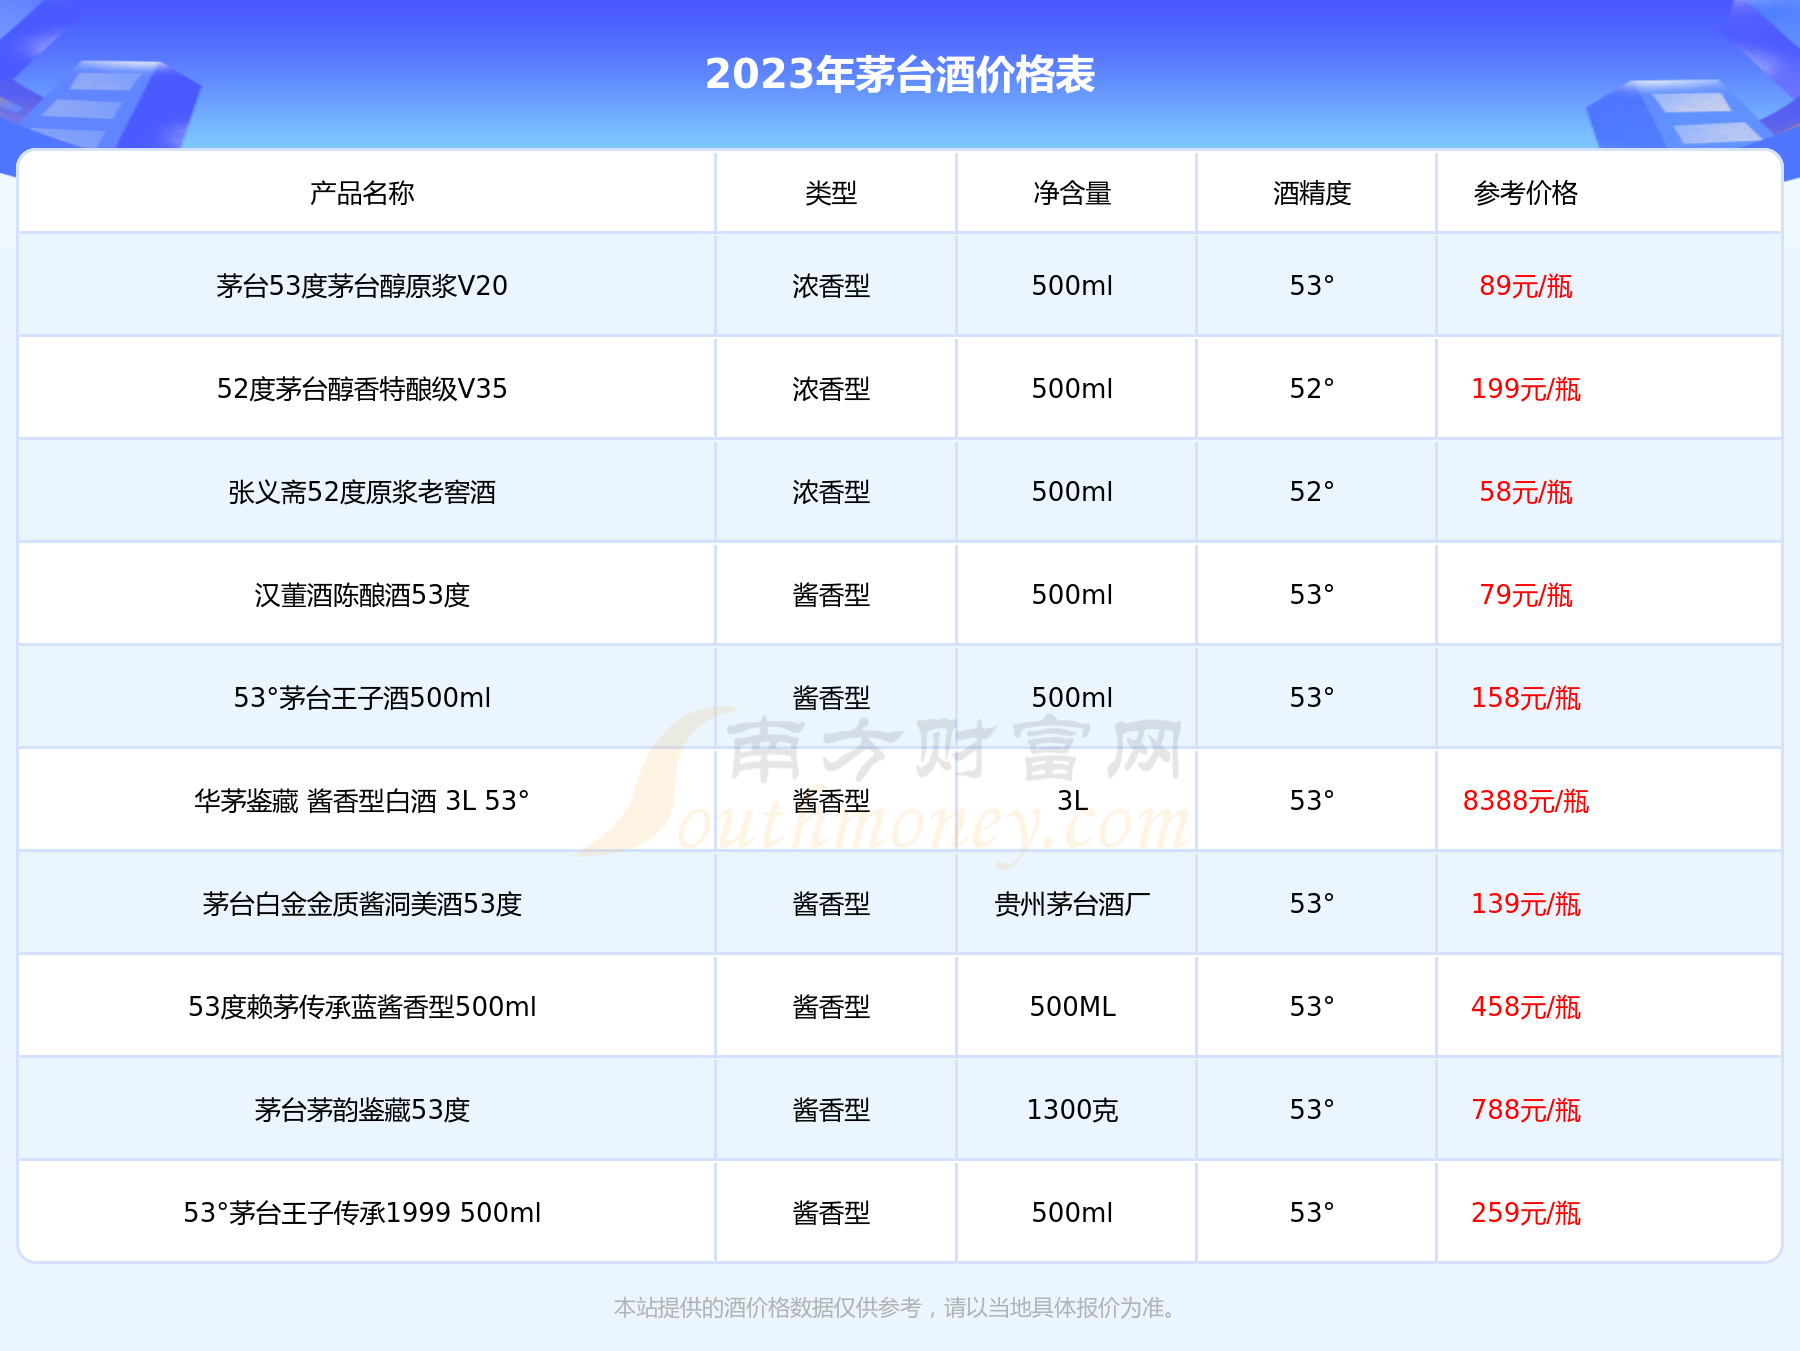This screenshot has height=1351, width=1800.
Task: Select product name 茅台53度茅台醇原浆V20
Action: pos(362,286)
